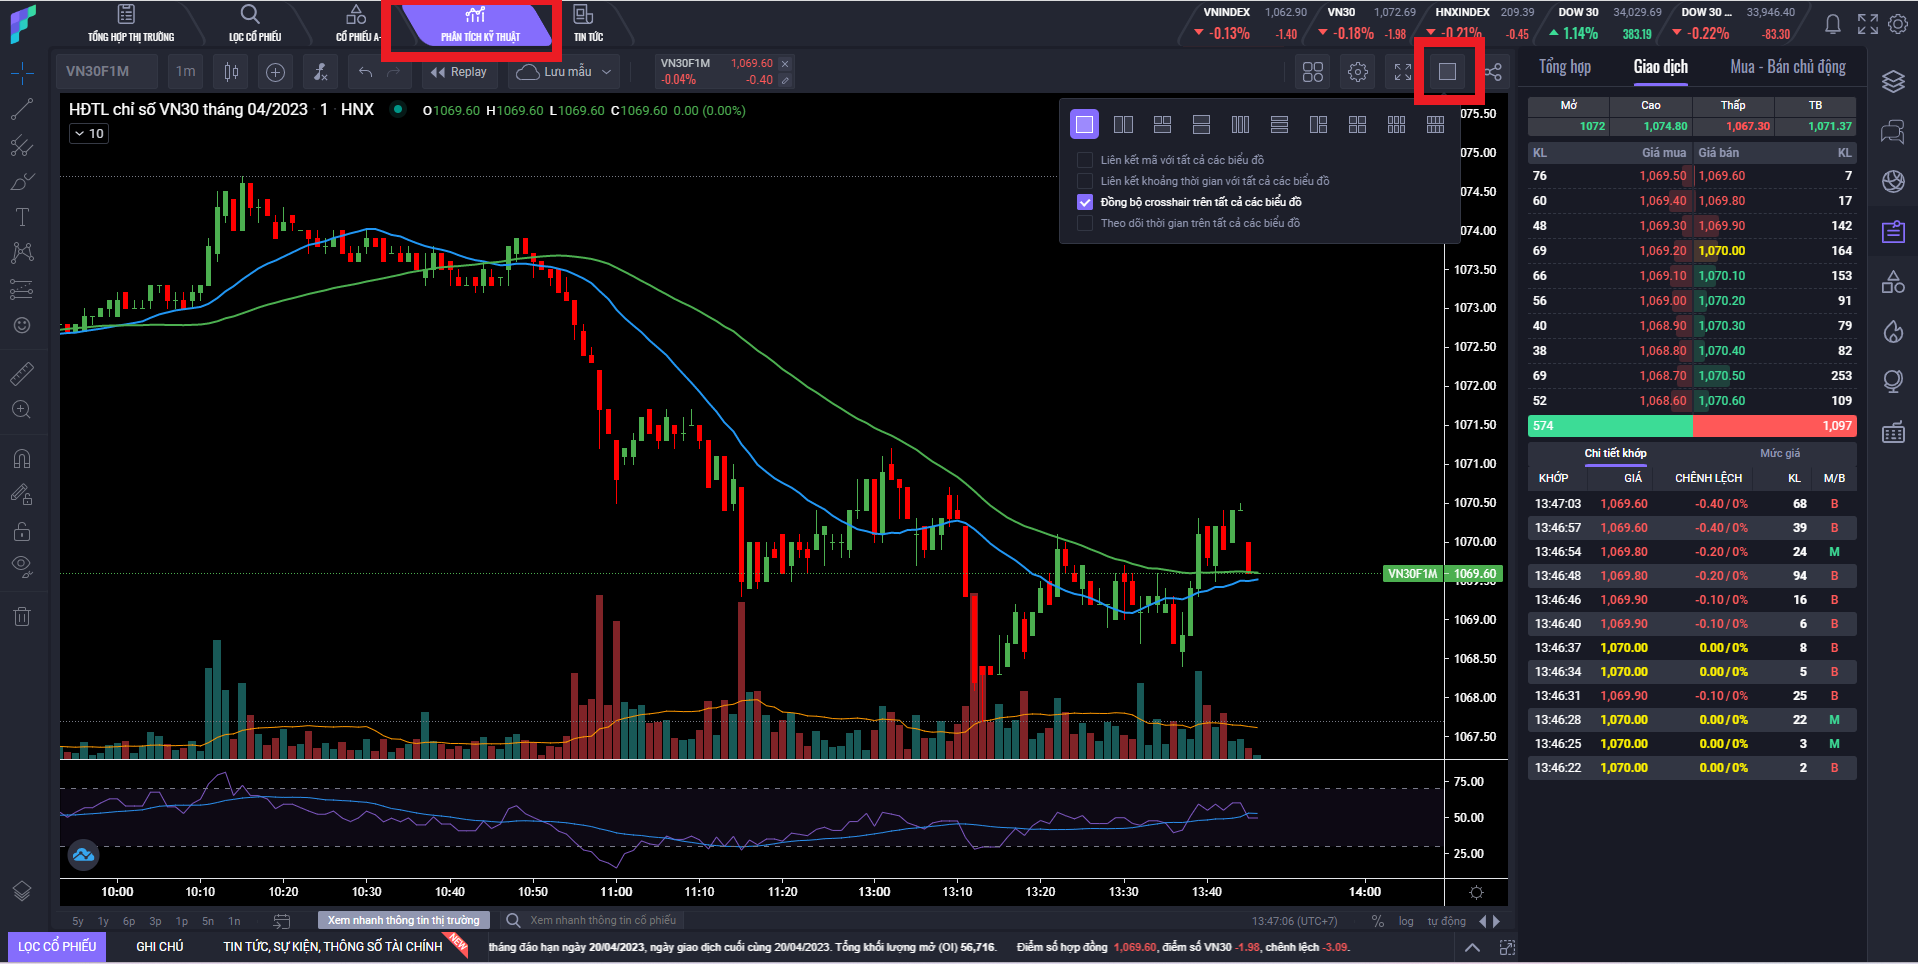
Task: Uncheck Đồng bộ crosshair checkbox
Action: pyautogui.click(x=1085, y=202)
